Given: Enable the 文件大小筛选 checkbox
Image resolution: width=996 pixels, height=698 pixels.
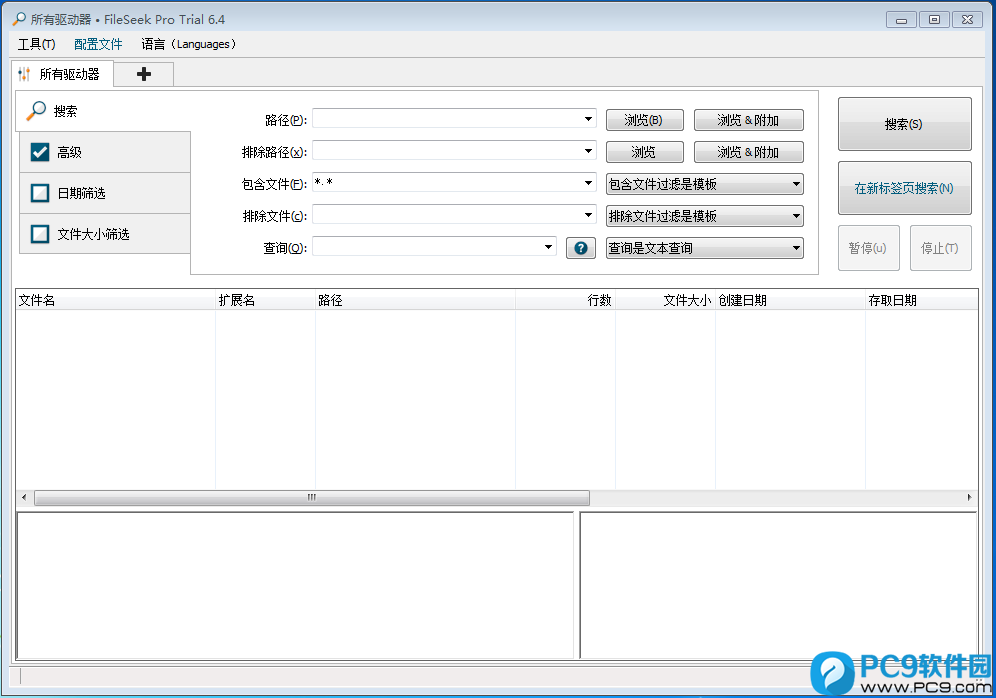Looking at the screenshot, I should 40,234.
